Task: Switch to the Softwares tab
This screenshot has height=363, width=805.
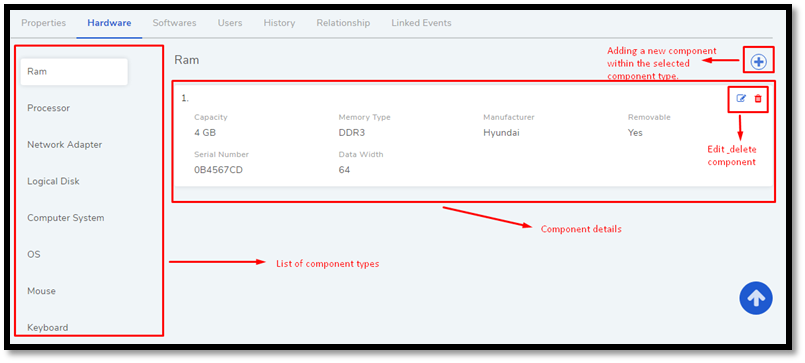Action: [174, 23]
